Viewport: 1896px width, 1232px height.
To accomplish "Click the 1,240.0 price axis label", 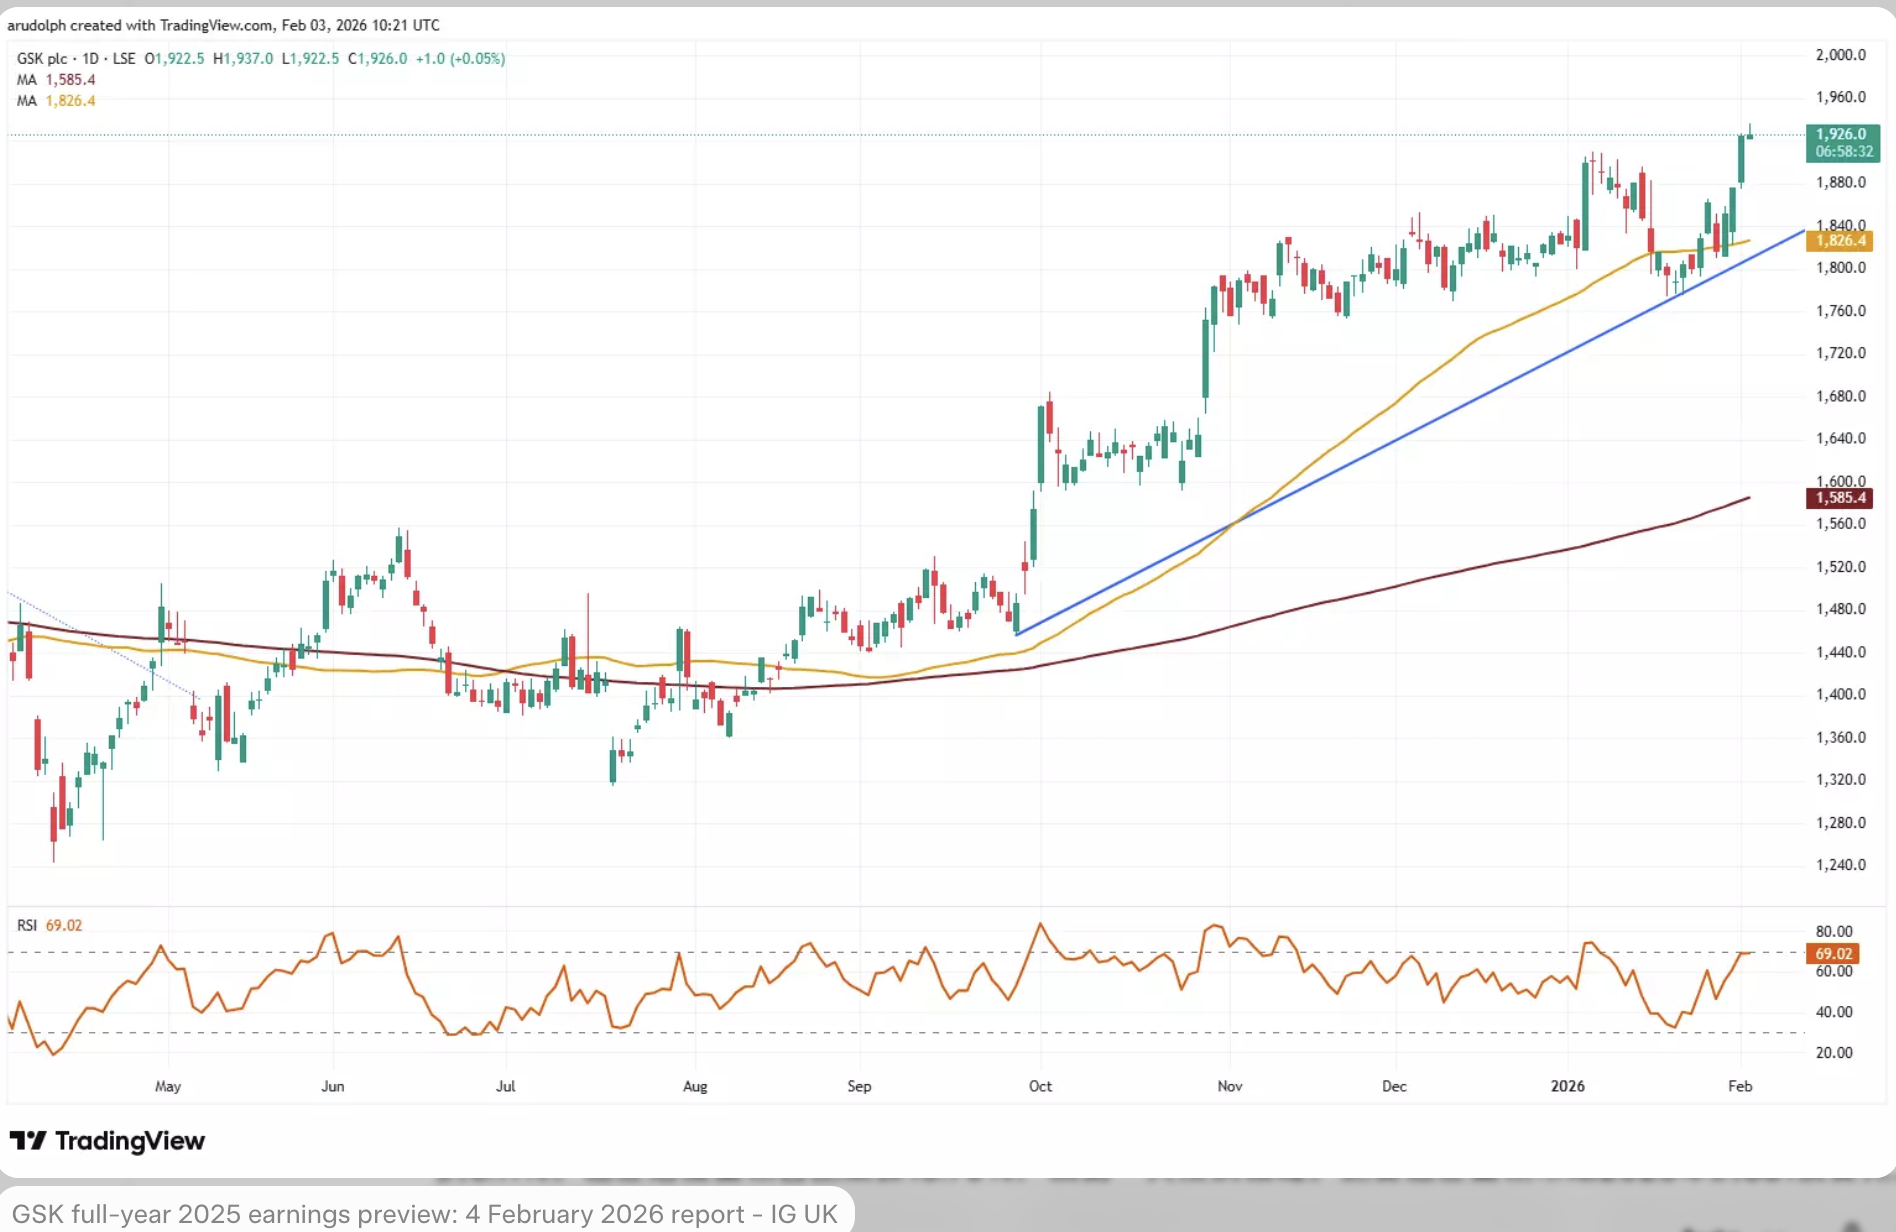I will pyautogui.click(x=1840, y=865).
